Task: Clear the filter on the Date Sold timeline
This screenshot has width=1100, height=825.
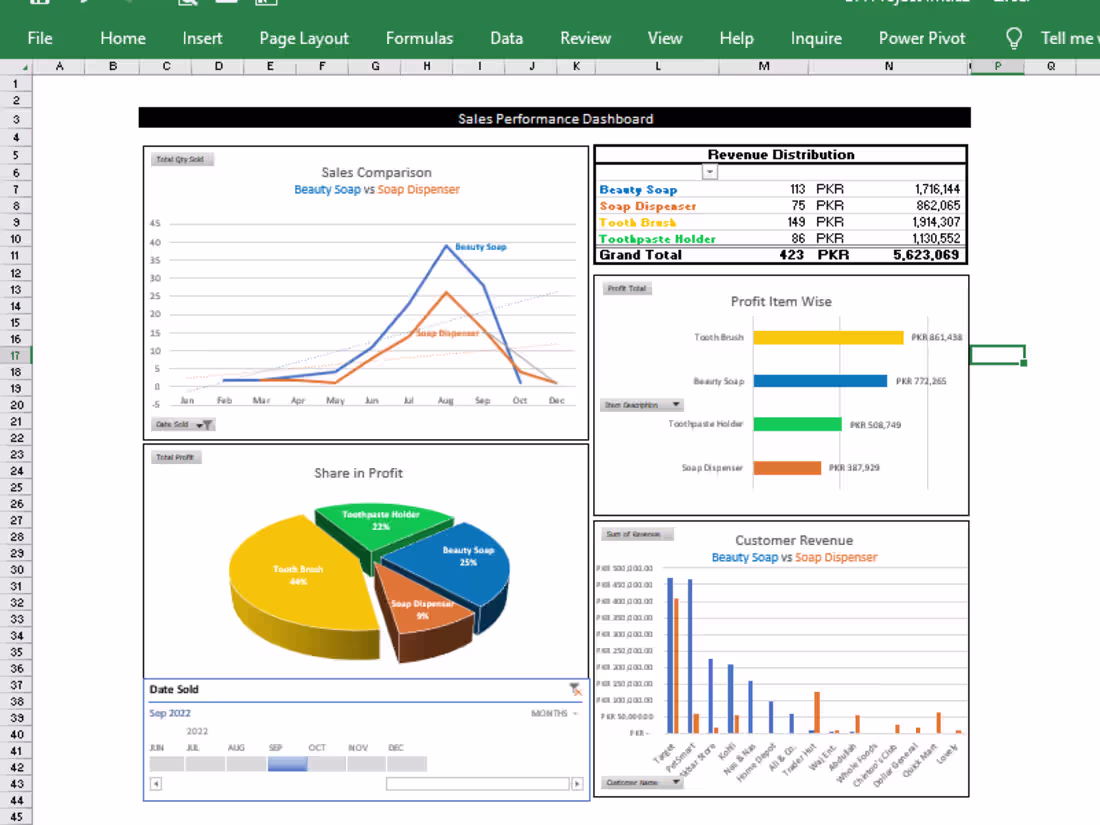Action: click(x=575, y=688)
